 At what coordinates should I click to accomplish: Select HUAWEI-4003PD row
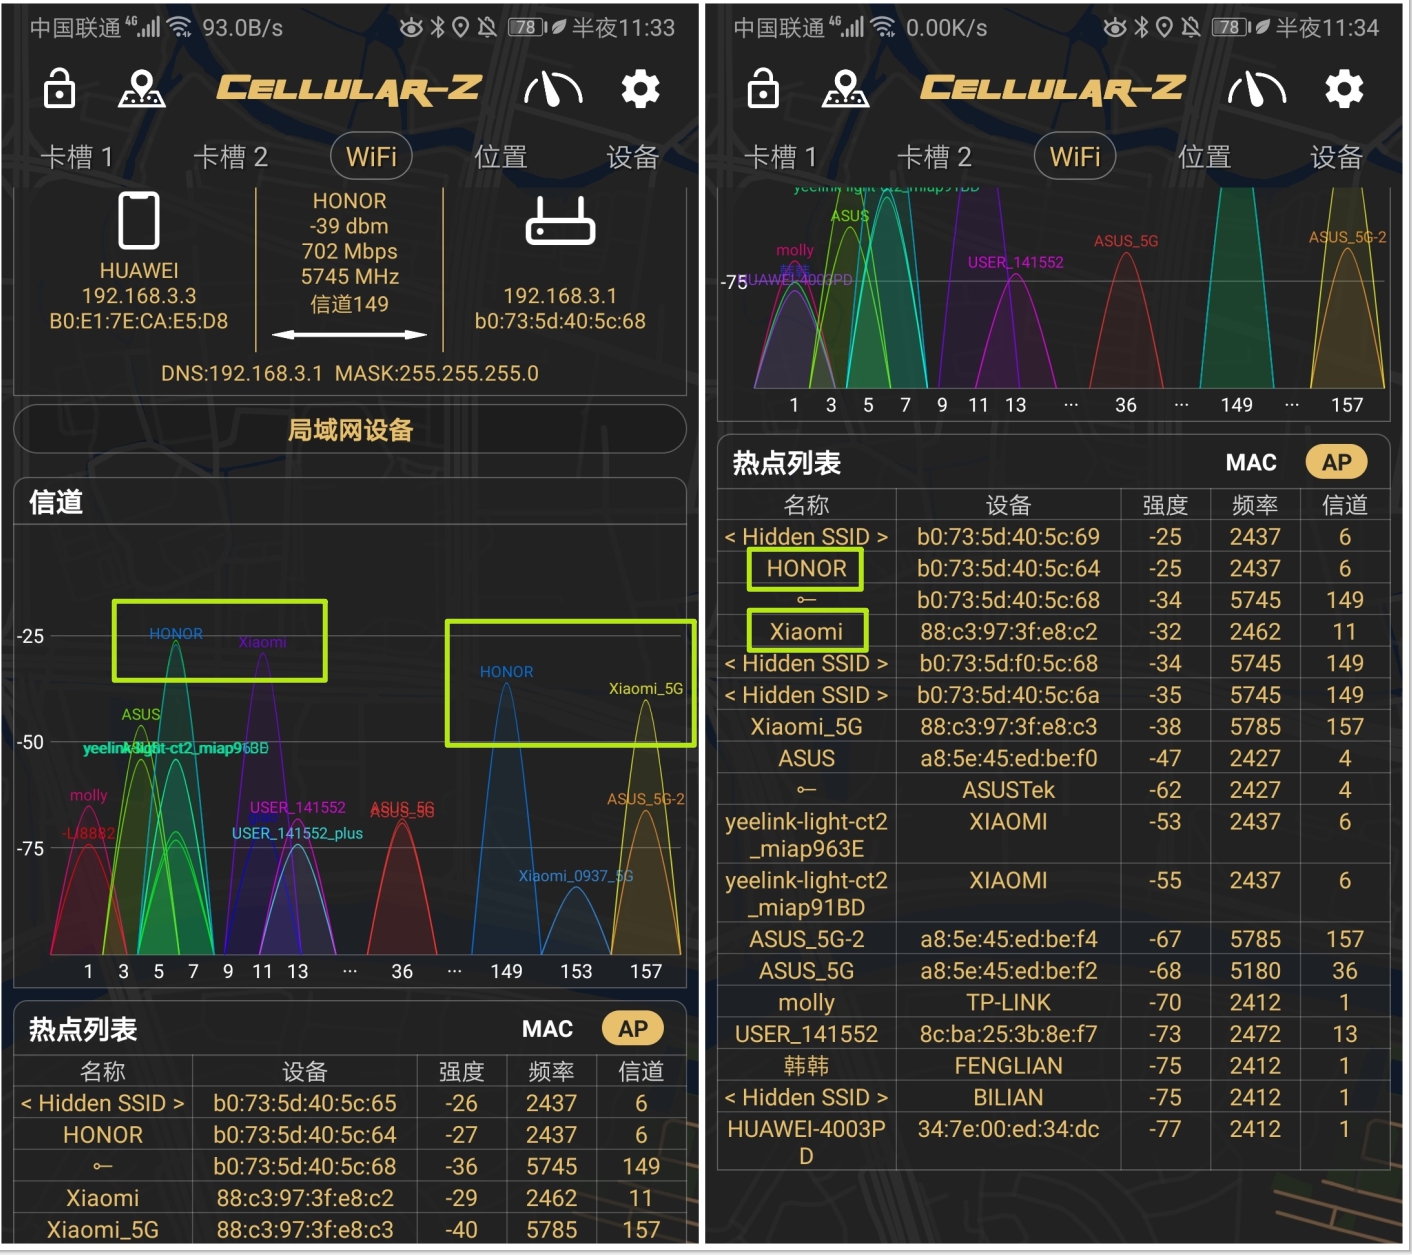pyautogui.click(x=1054, y=1142)
